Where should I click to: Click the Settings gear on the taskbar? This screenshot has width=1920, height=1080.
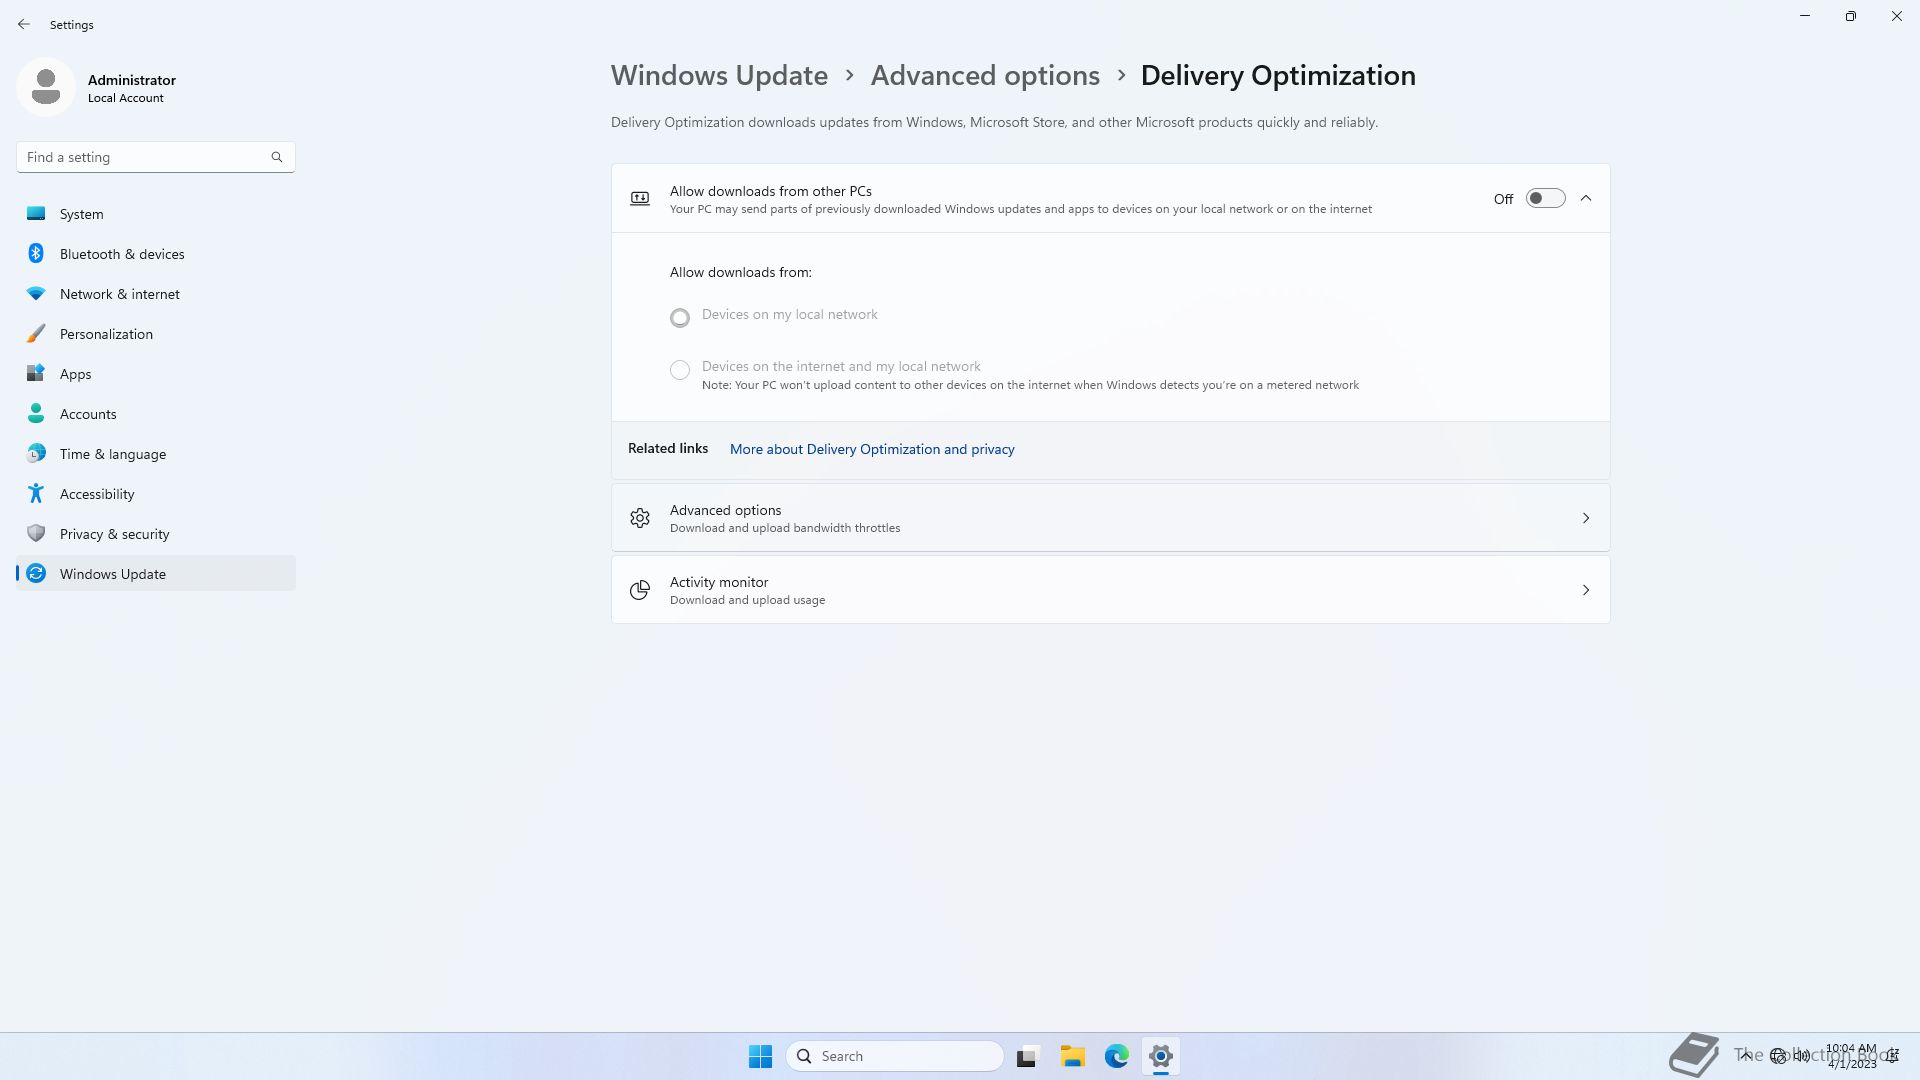coord(1161,1056)
